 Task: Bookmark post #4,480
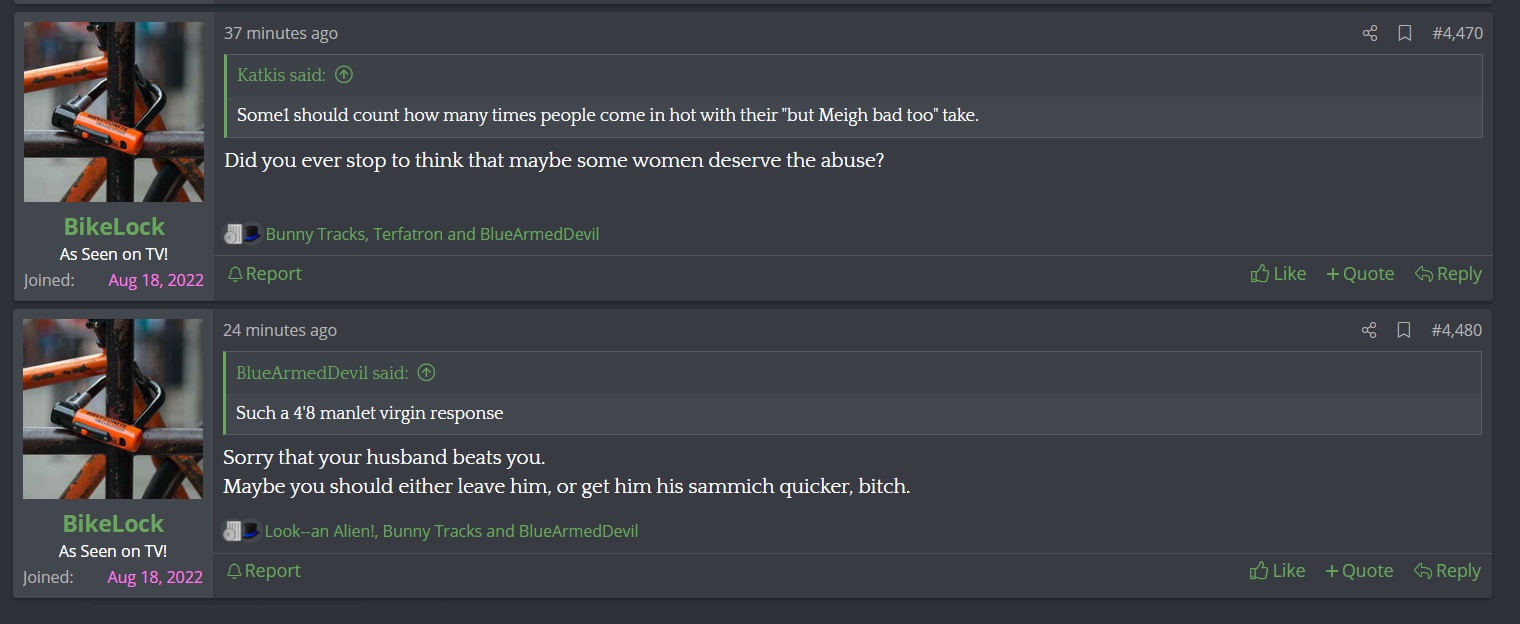pyautogui.click(x=1403, y=330)
